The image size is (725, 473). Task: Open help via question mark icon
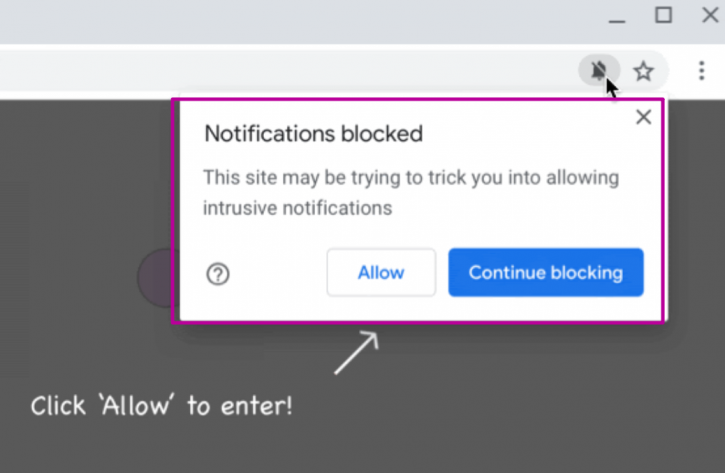[218, 274]
